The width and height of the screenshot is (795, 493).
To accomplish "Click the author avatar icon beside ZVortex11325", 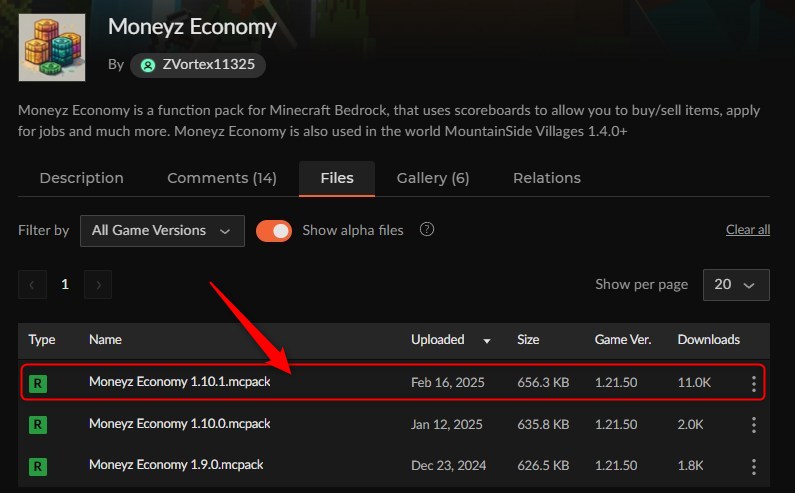I will (148, 65).
